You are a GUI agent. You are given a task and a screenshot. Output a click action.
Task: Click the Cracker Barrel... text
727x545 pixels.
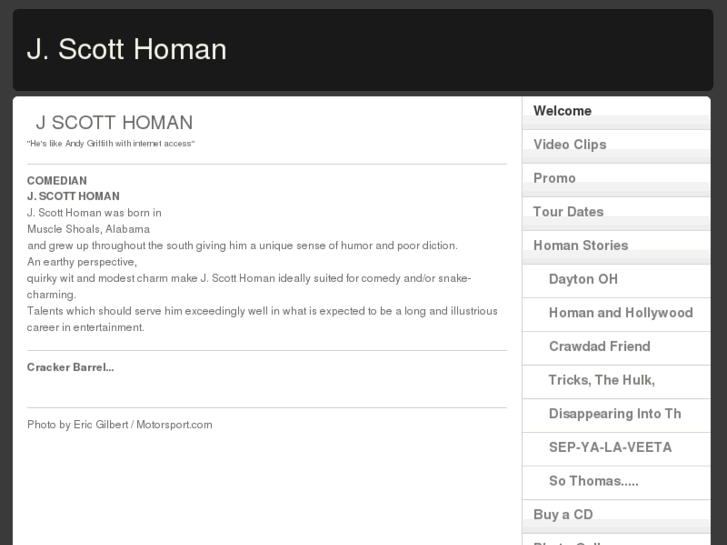70,367
